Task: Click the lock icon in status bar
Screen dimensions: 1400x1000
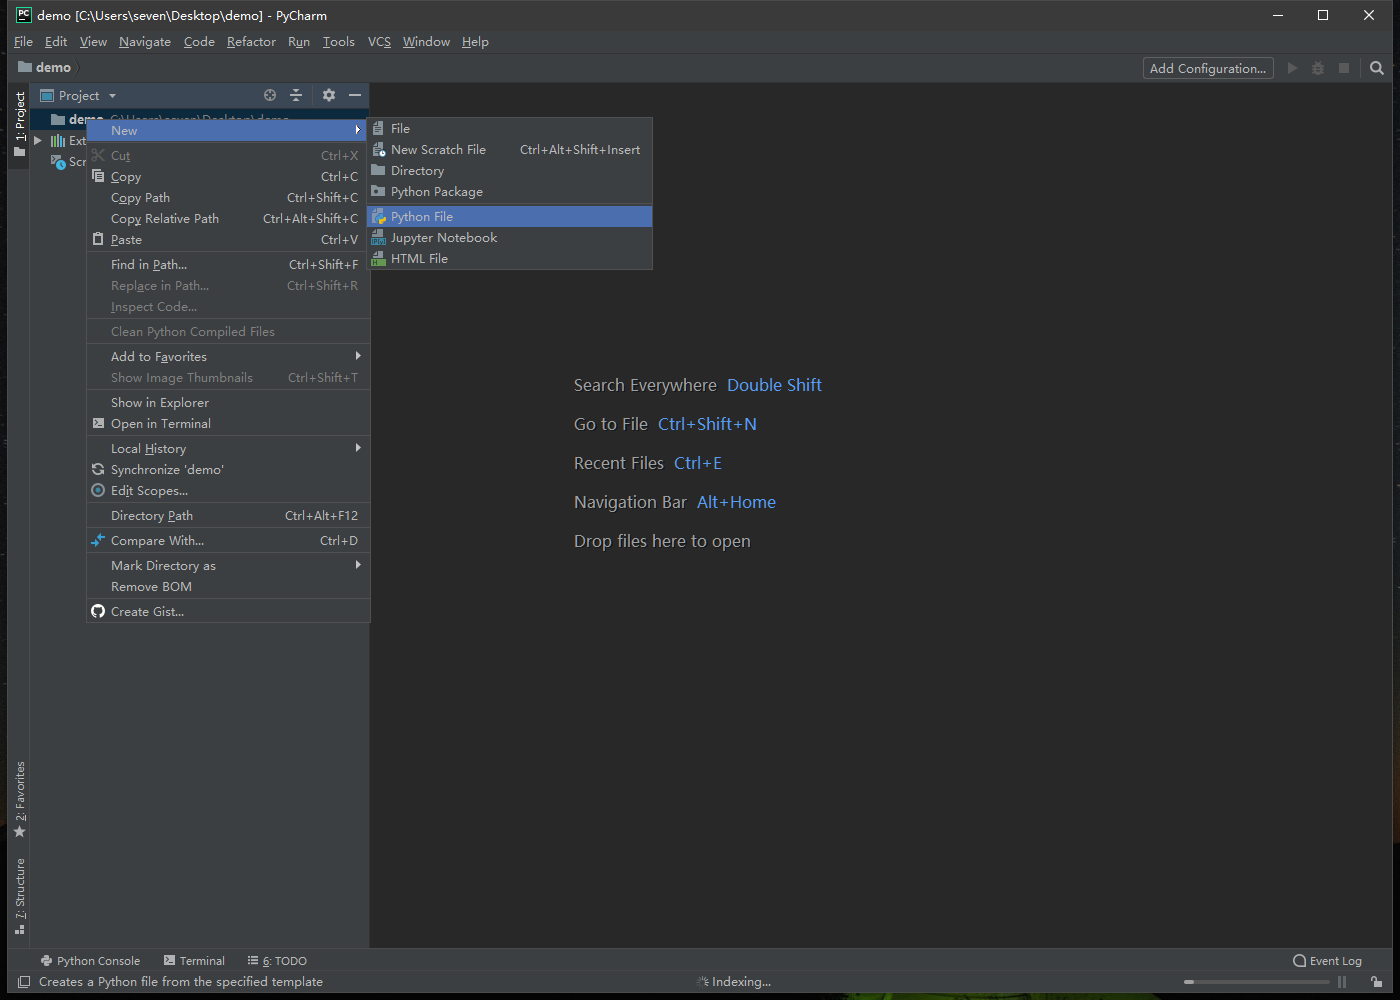Action: coord(1377,982)
